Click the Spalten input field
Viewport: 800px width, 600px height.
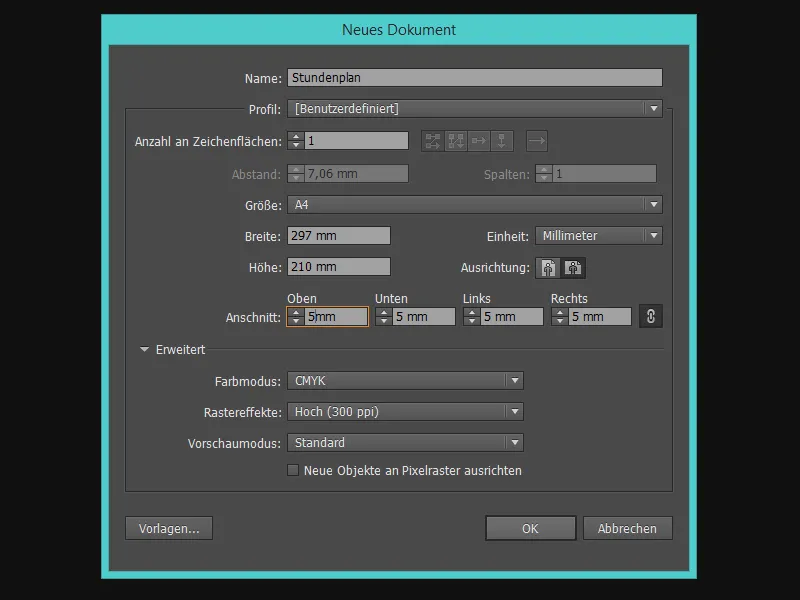pyautogui.click(x=605, y=173)
